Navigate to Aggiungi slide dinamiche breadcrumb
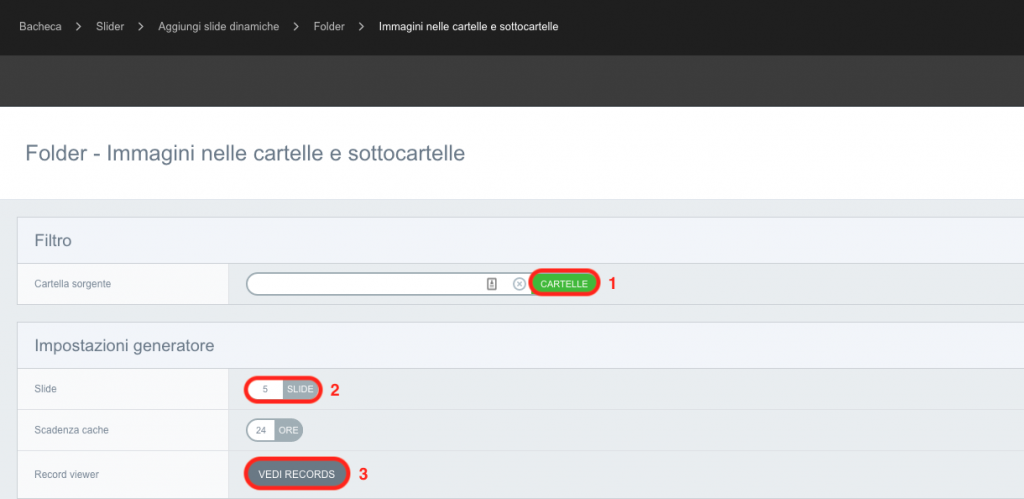Image resolution: width=1024 pixels, height=499 pixels. coord(219,27)
